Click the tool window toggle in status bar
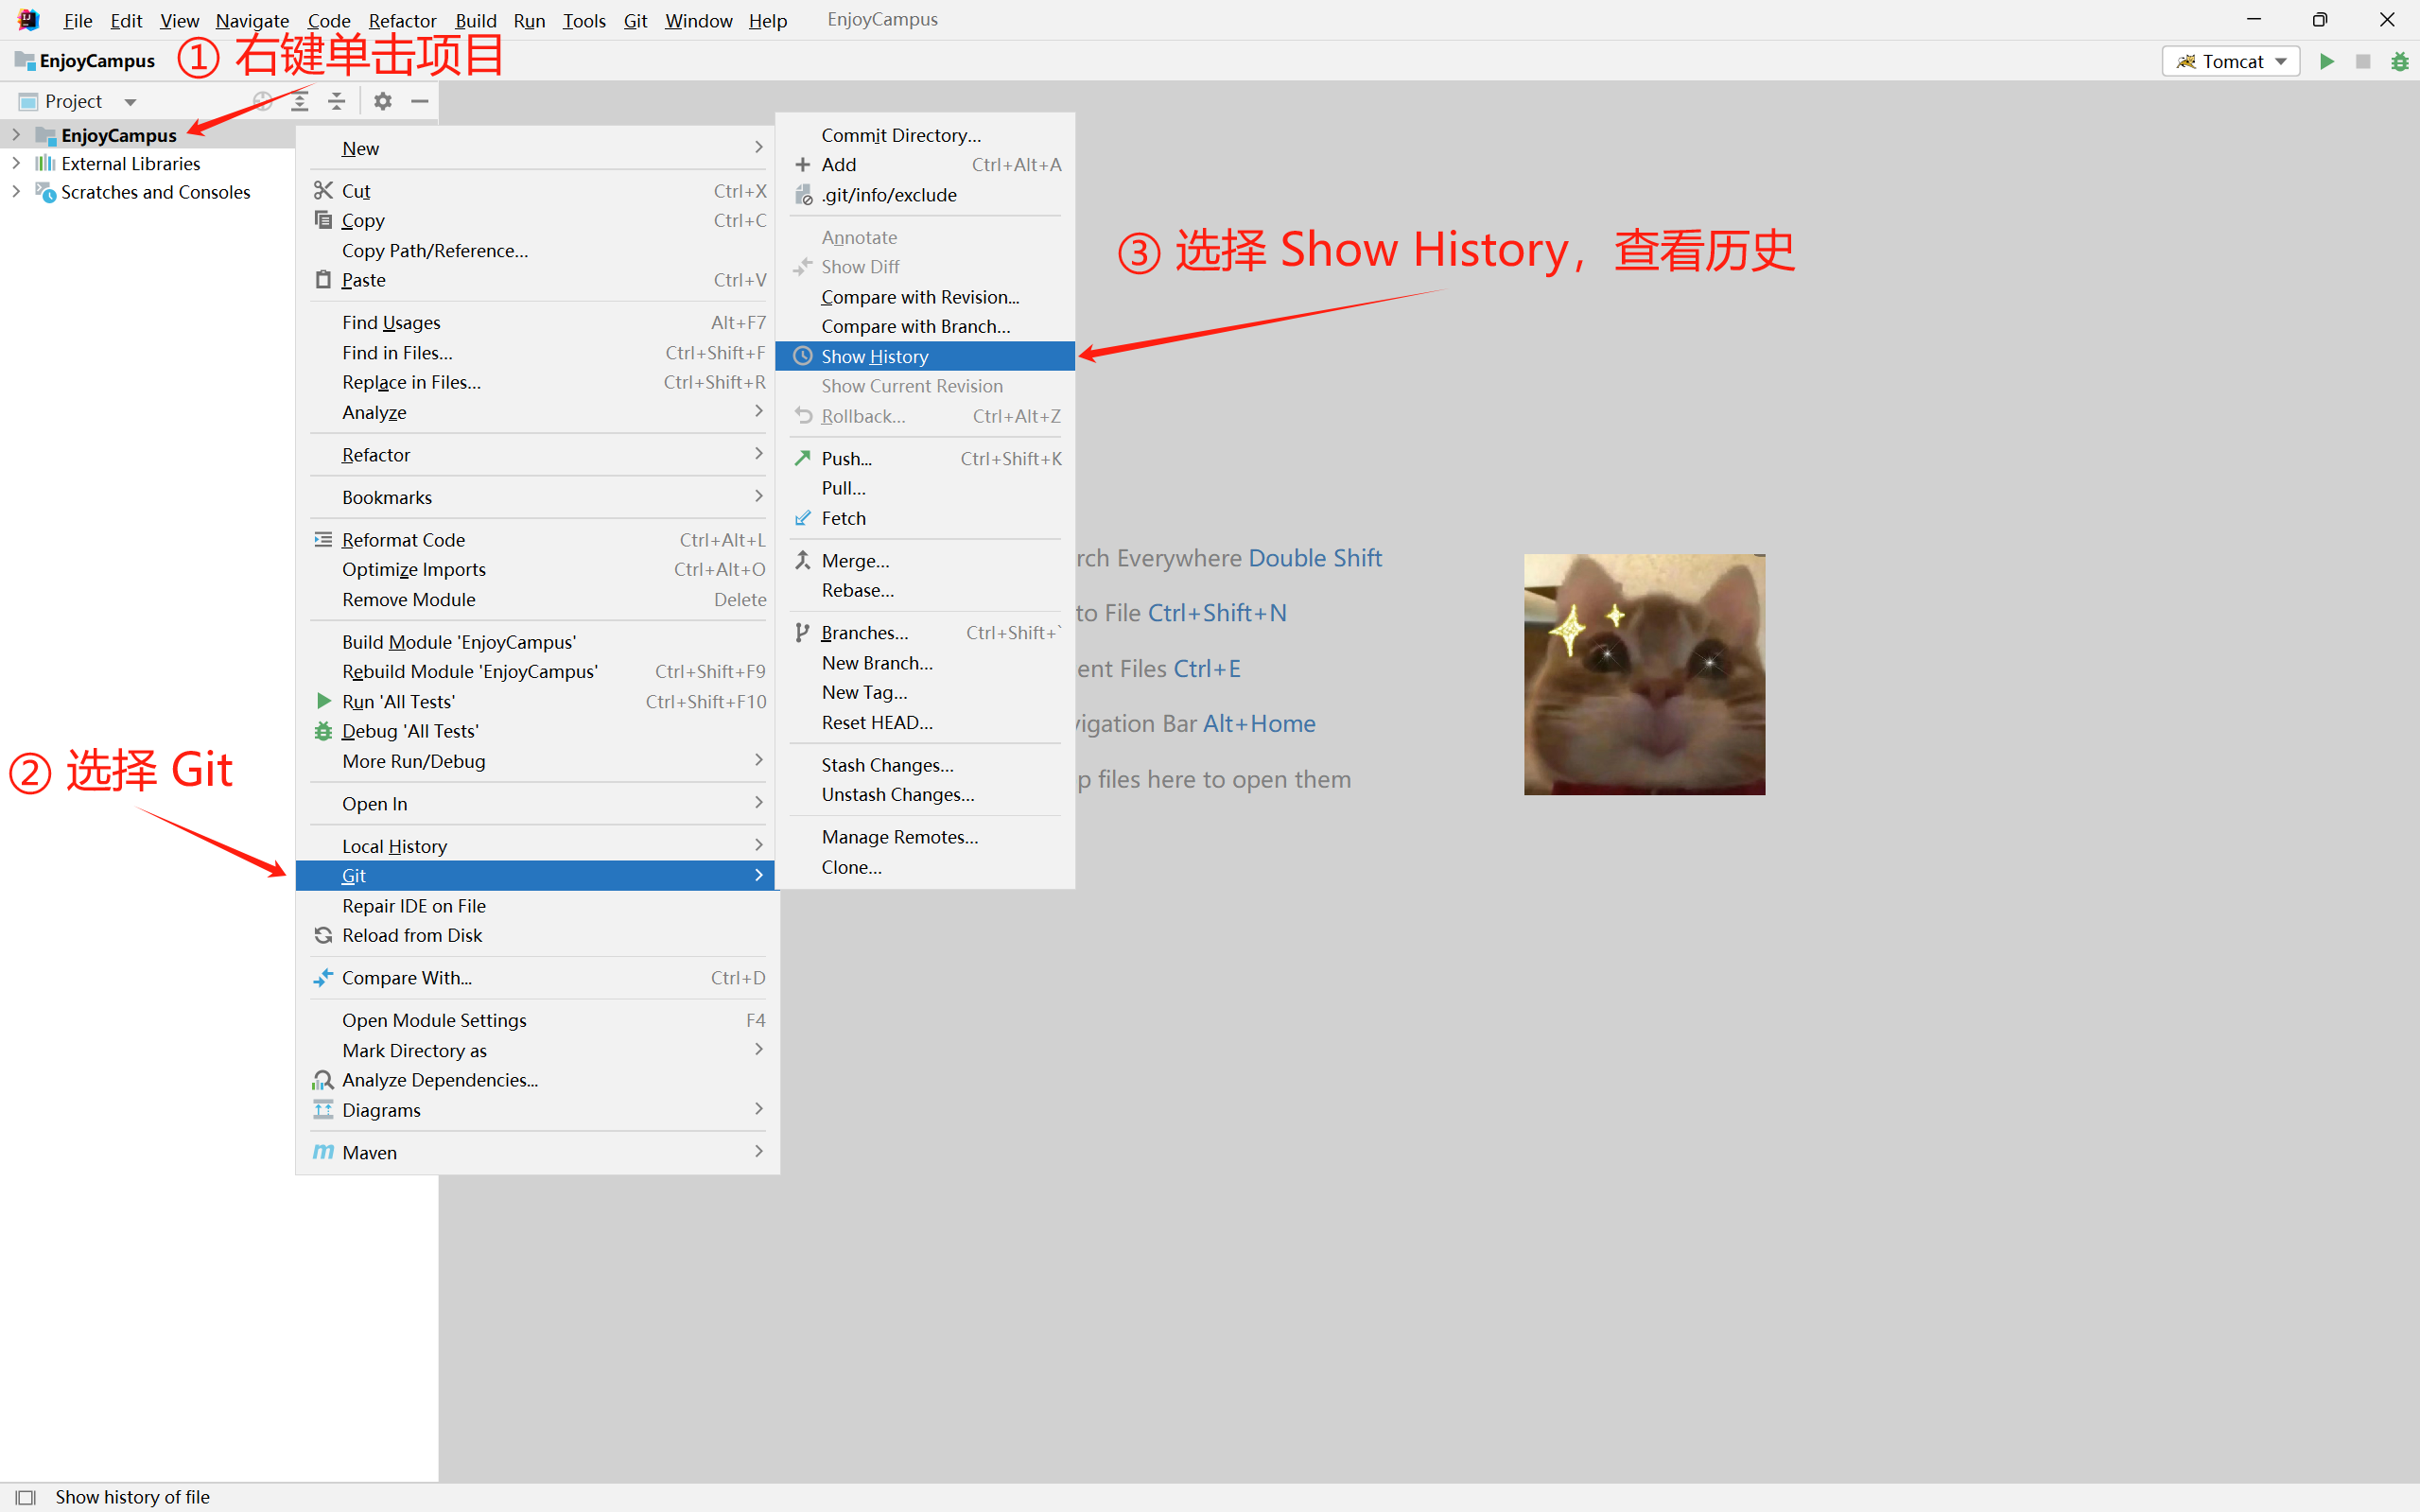Screen dimensions: 2420x1512 pos(26,1497)
